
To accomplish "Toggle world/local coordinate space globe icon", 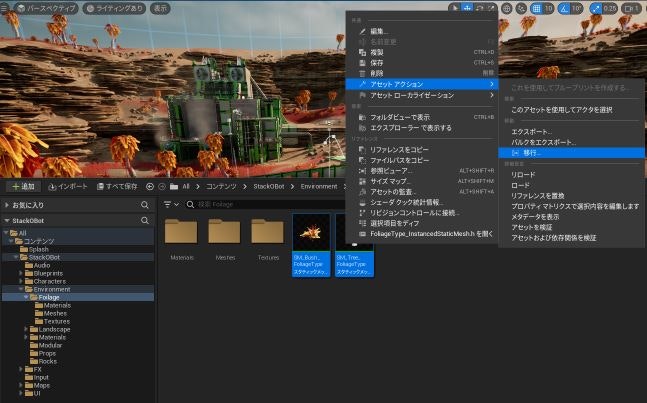I will (507, 8).
